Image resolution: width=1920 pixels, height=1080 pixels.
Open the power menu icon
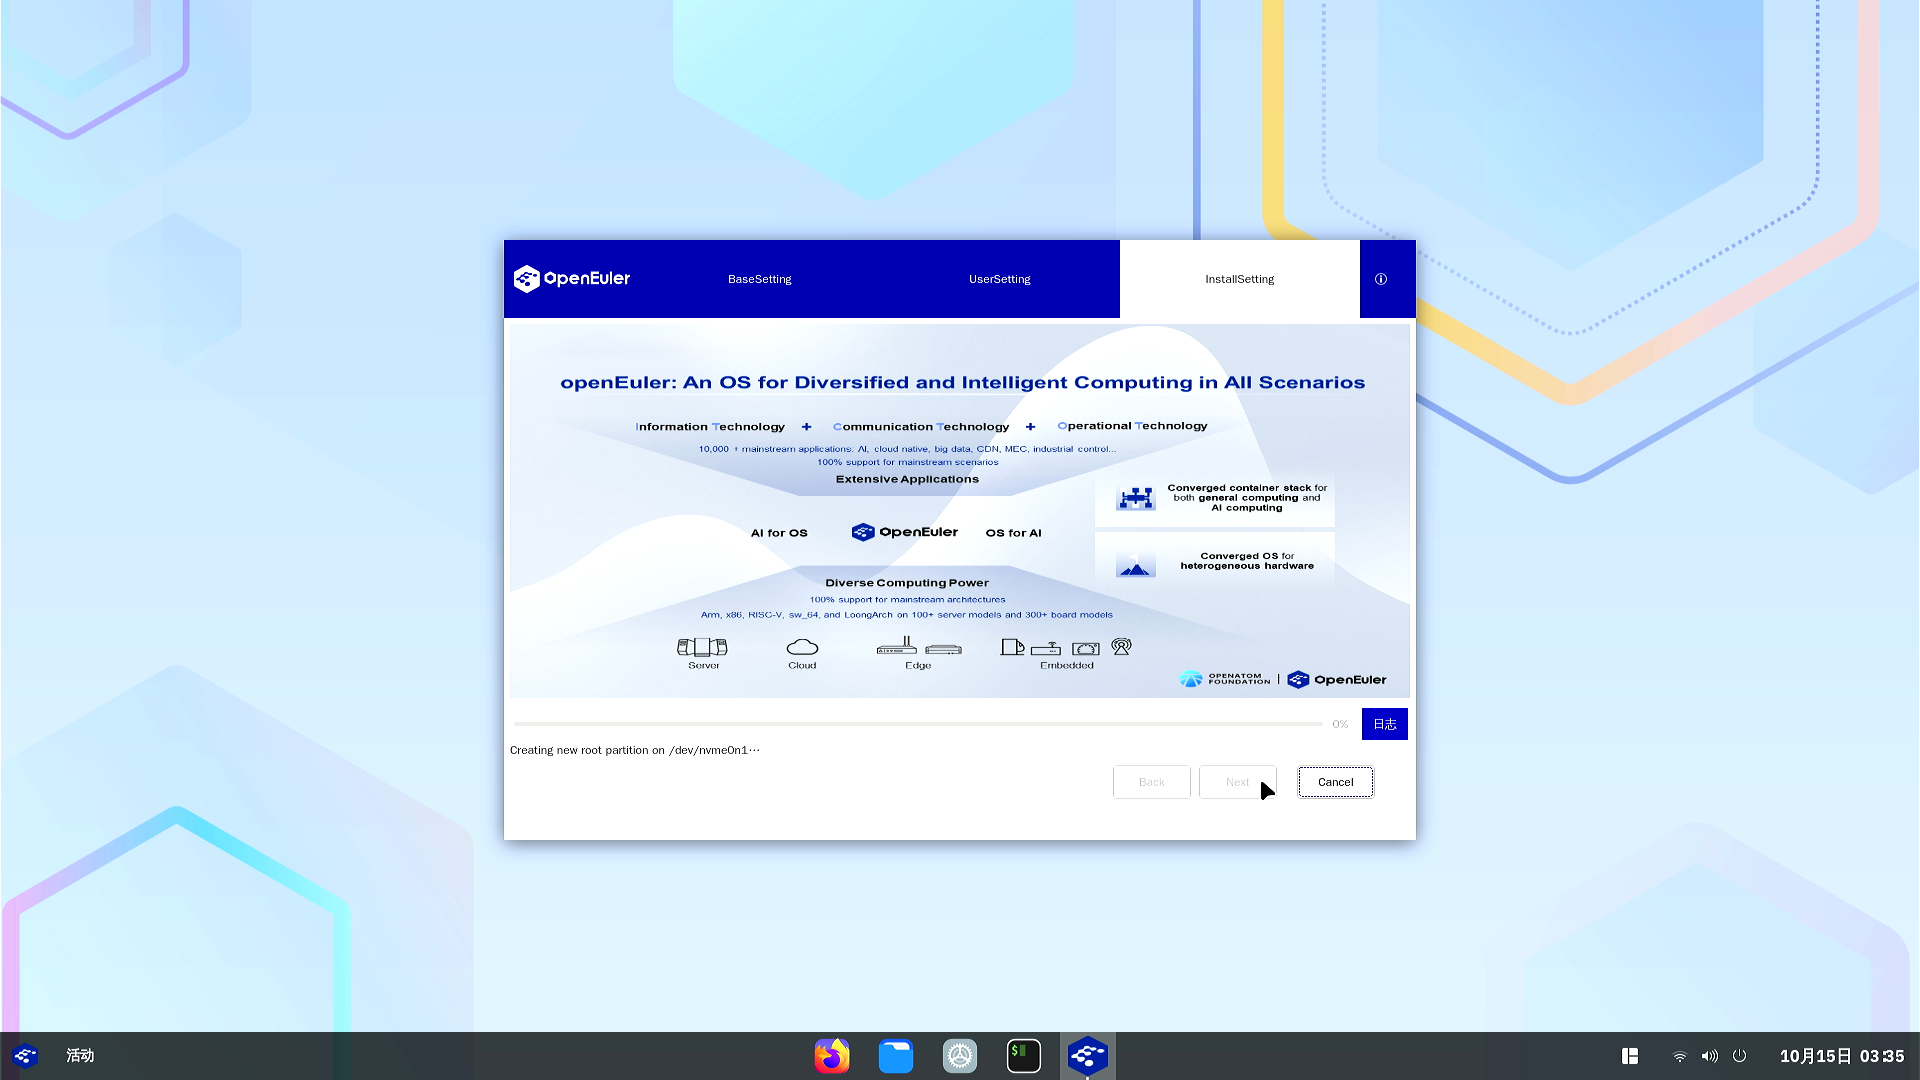[x=1739, y=1056]
